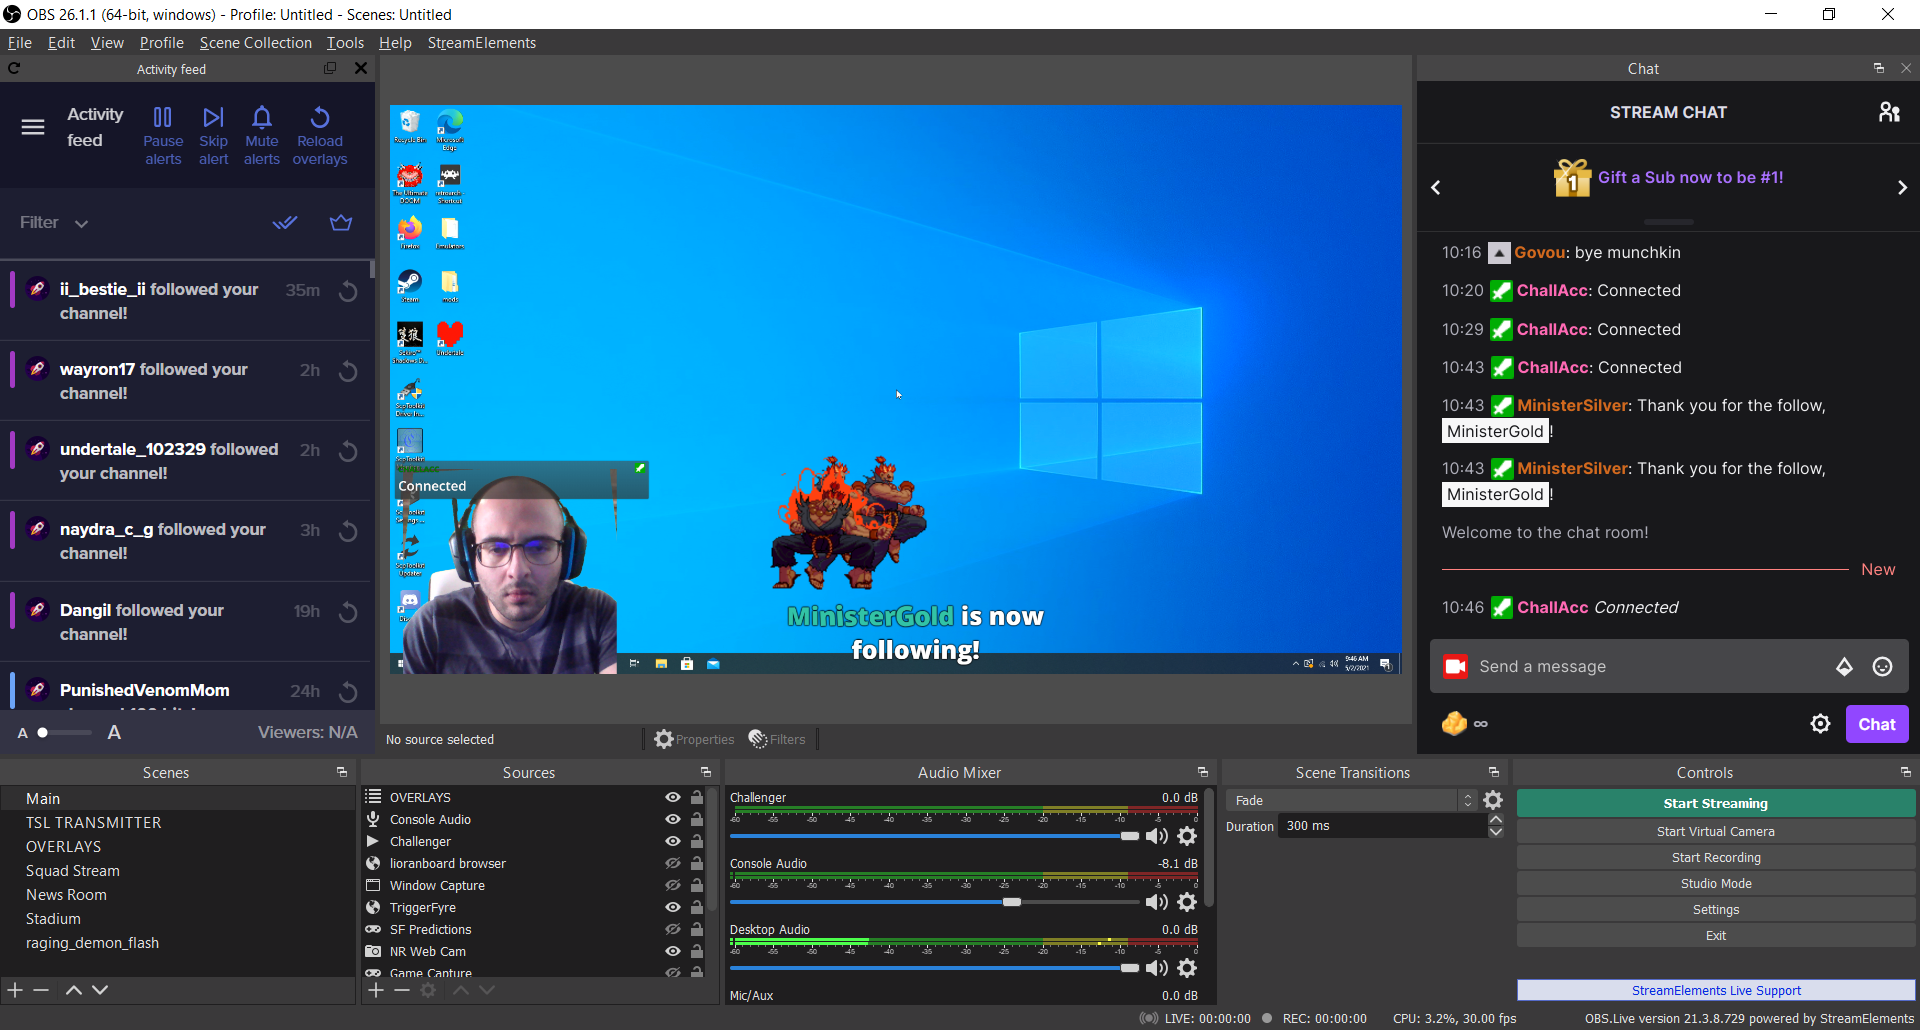Hide the OVERLAYS source

671,796
